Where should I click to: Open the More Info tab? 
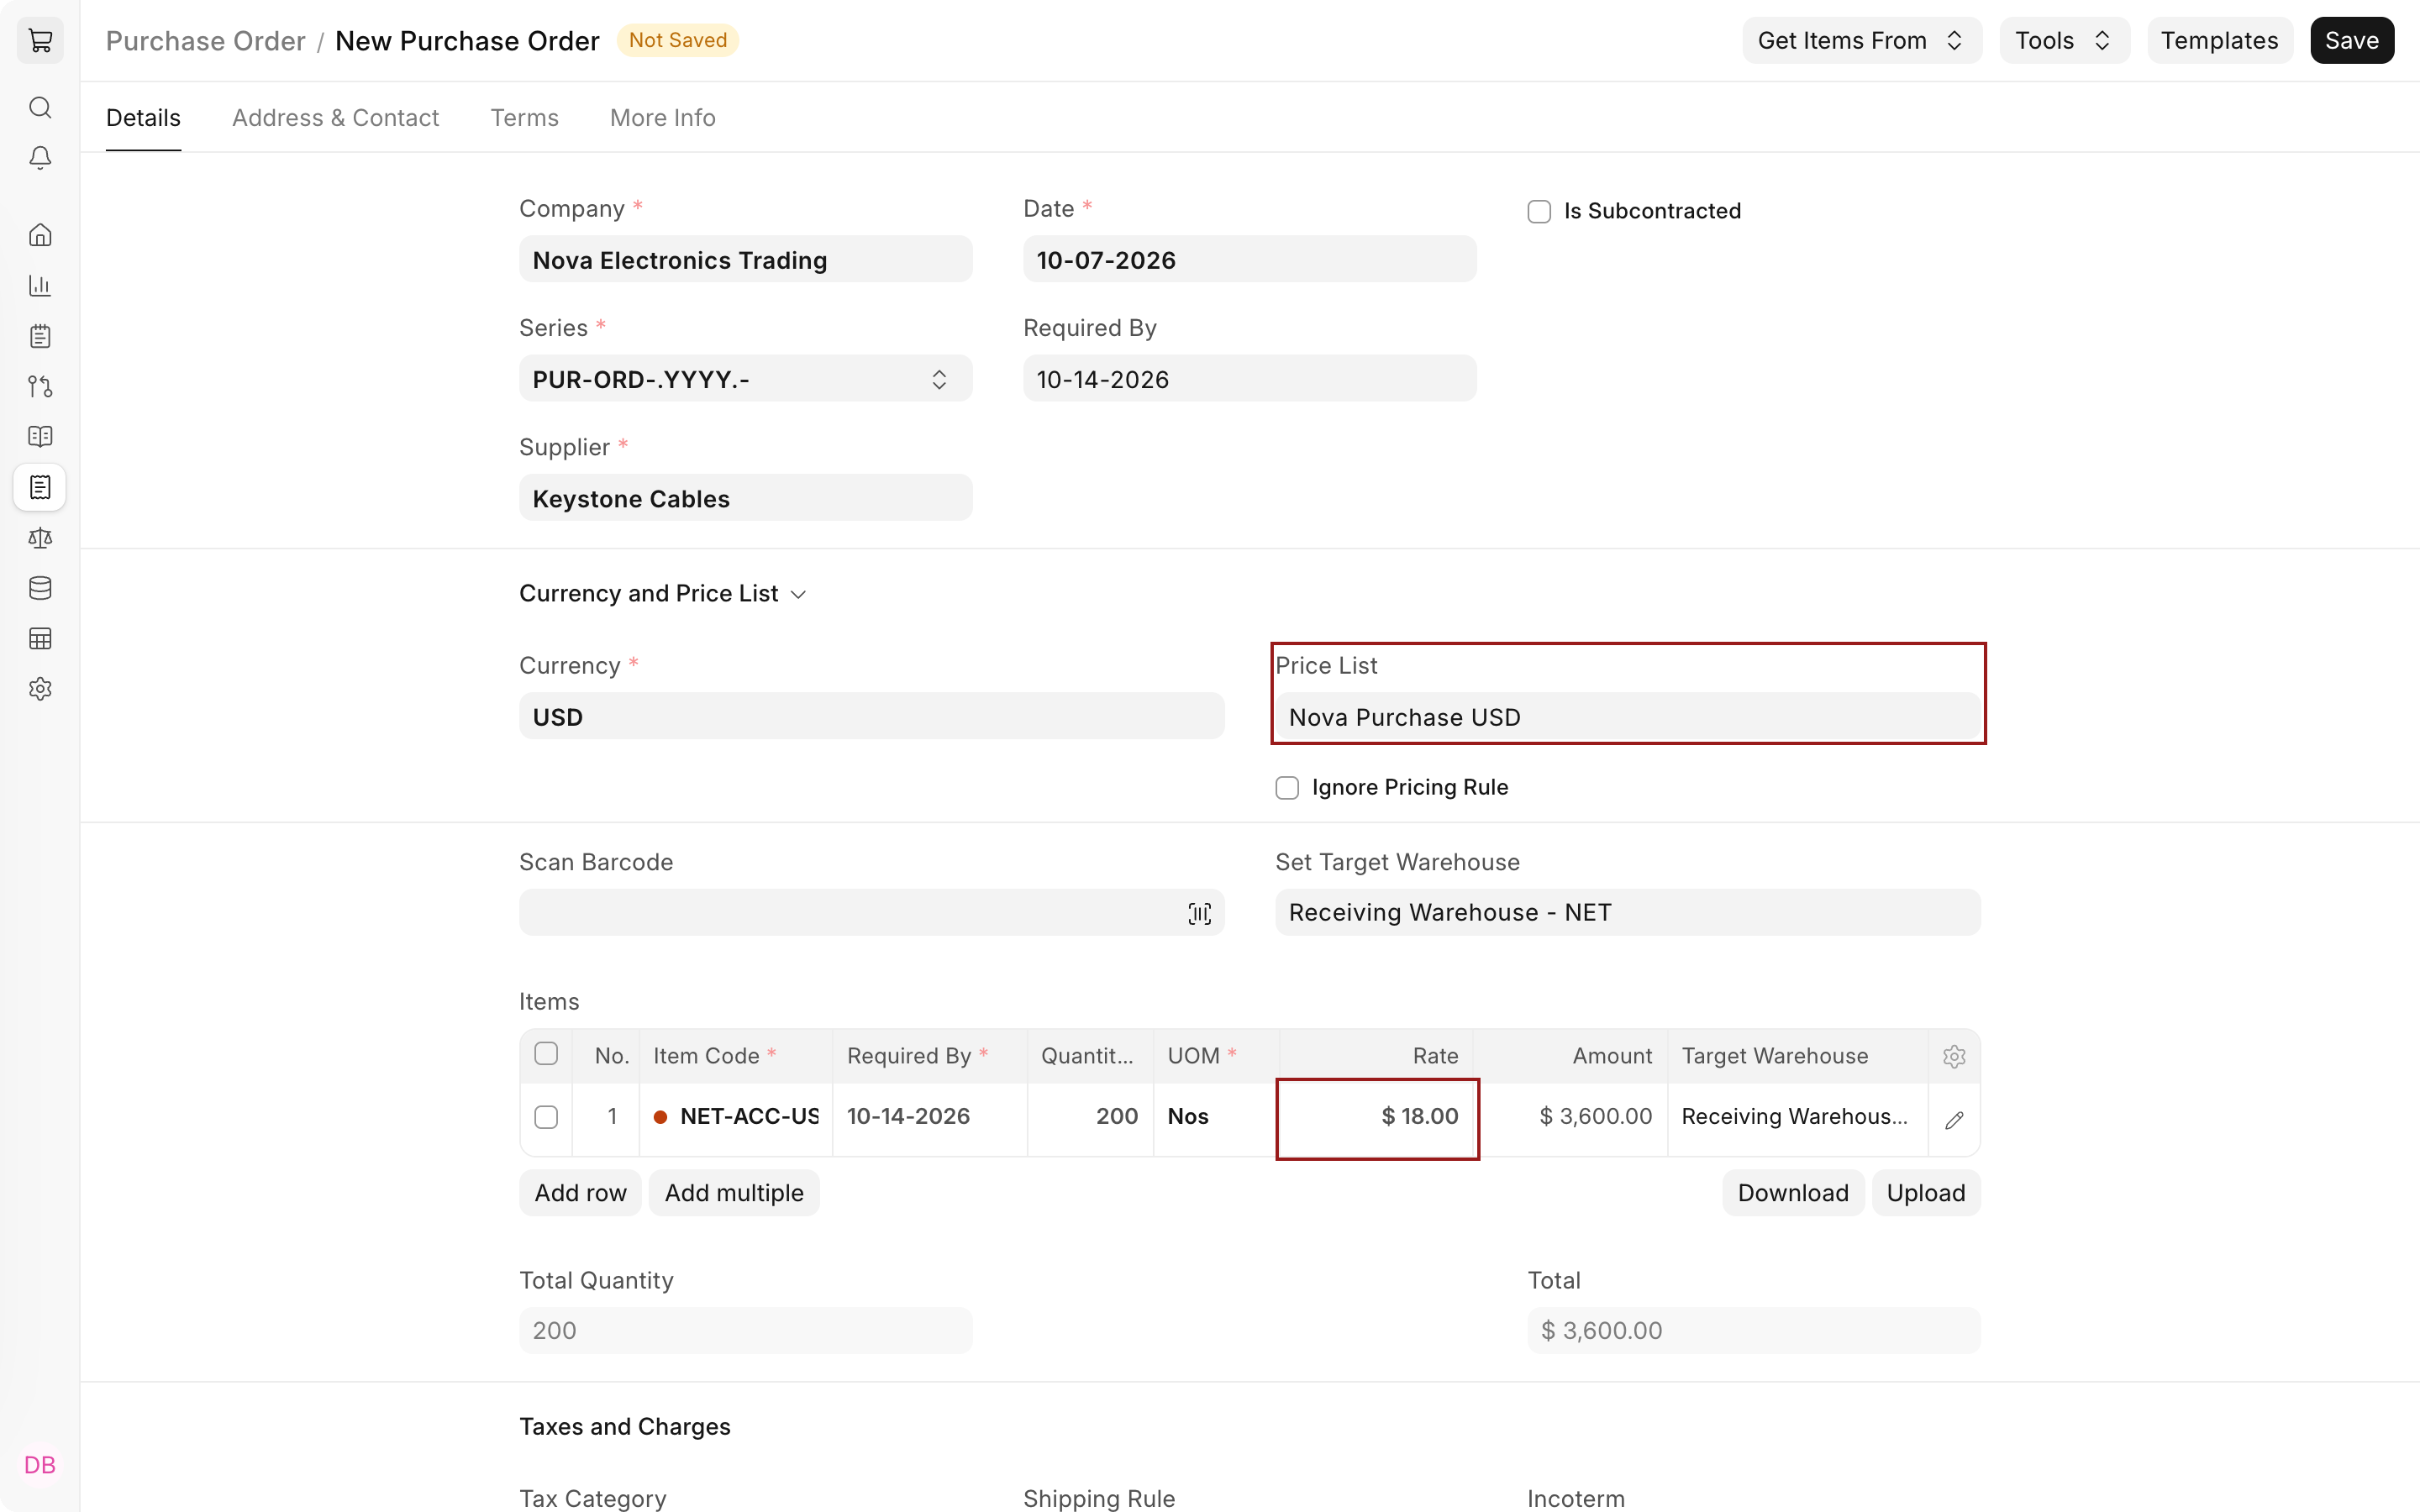coord(662,118)
